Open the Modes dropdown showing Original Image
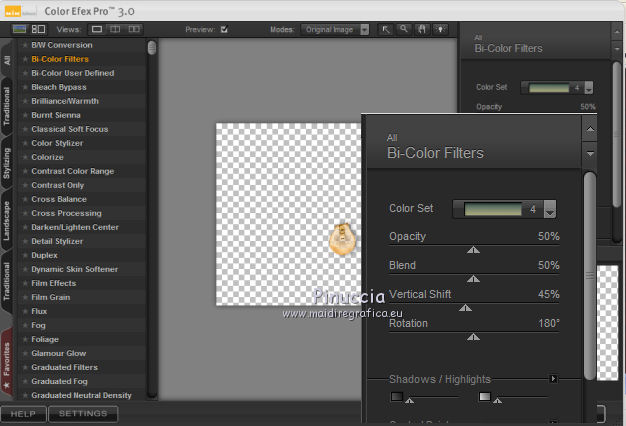The image size is (626, 426). (335, 30)
